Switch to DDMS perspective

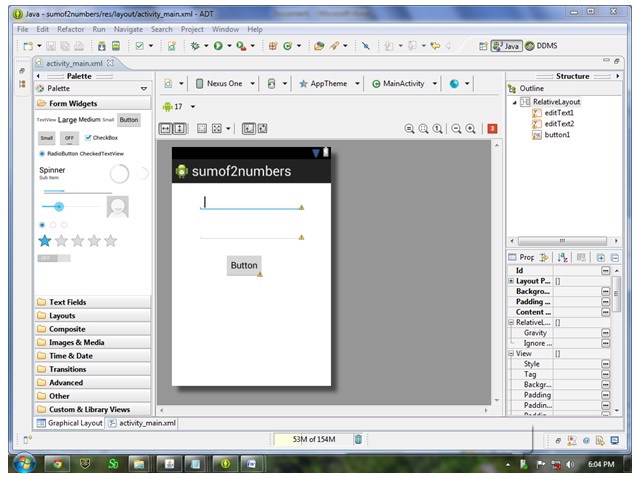(x=541, y=46)
